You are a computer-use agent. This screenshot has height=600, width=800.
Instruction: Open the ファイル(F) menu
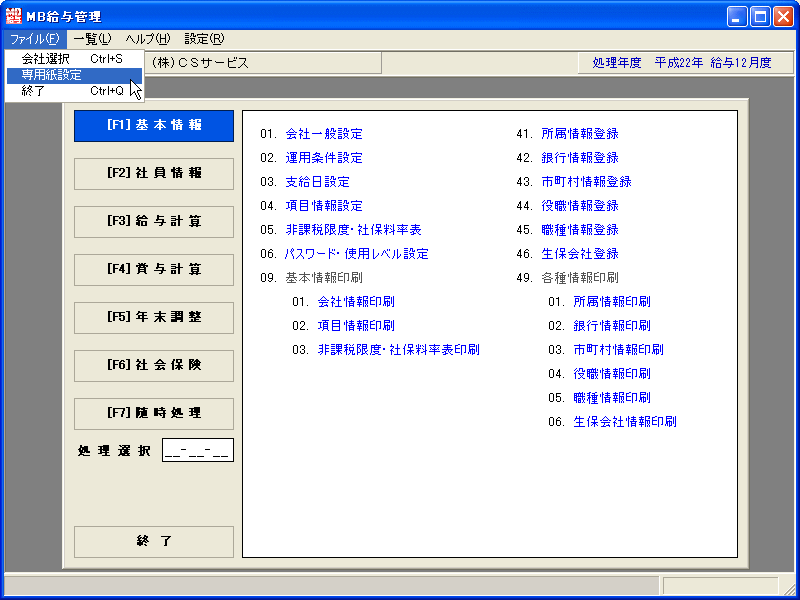pos(35,39)
